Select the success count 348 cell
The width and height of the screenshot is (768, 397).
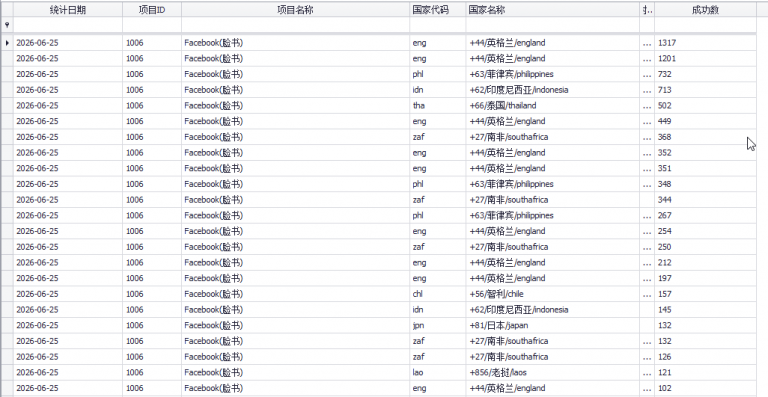(705, 184)
